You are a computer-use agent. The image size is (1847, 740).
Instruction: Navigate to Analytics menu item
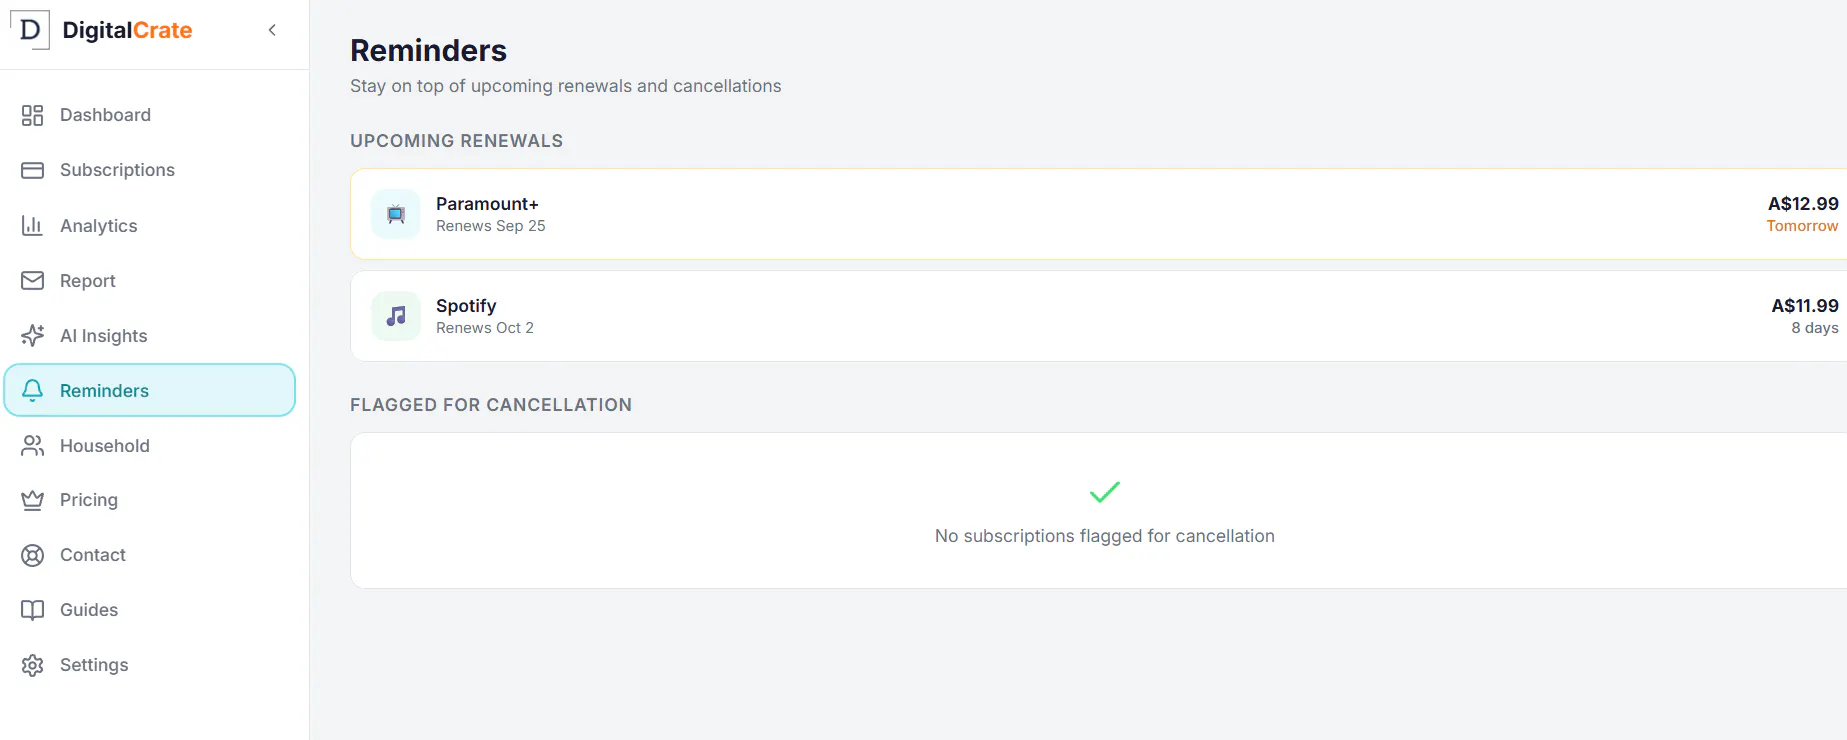(x=150, y=226)
